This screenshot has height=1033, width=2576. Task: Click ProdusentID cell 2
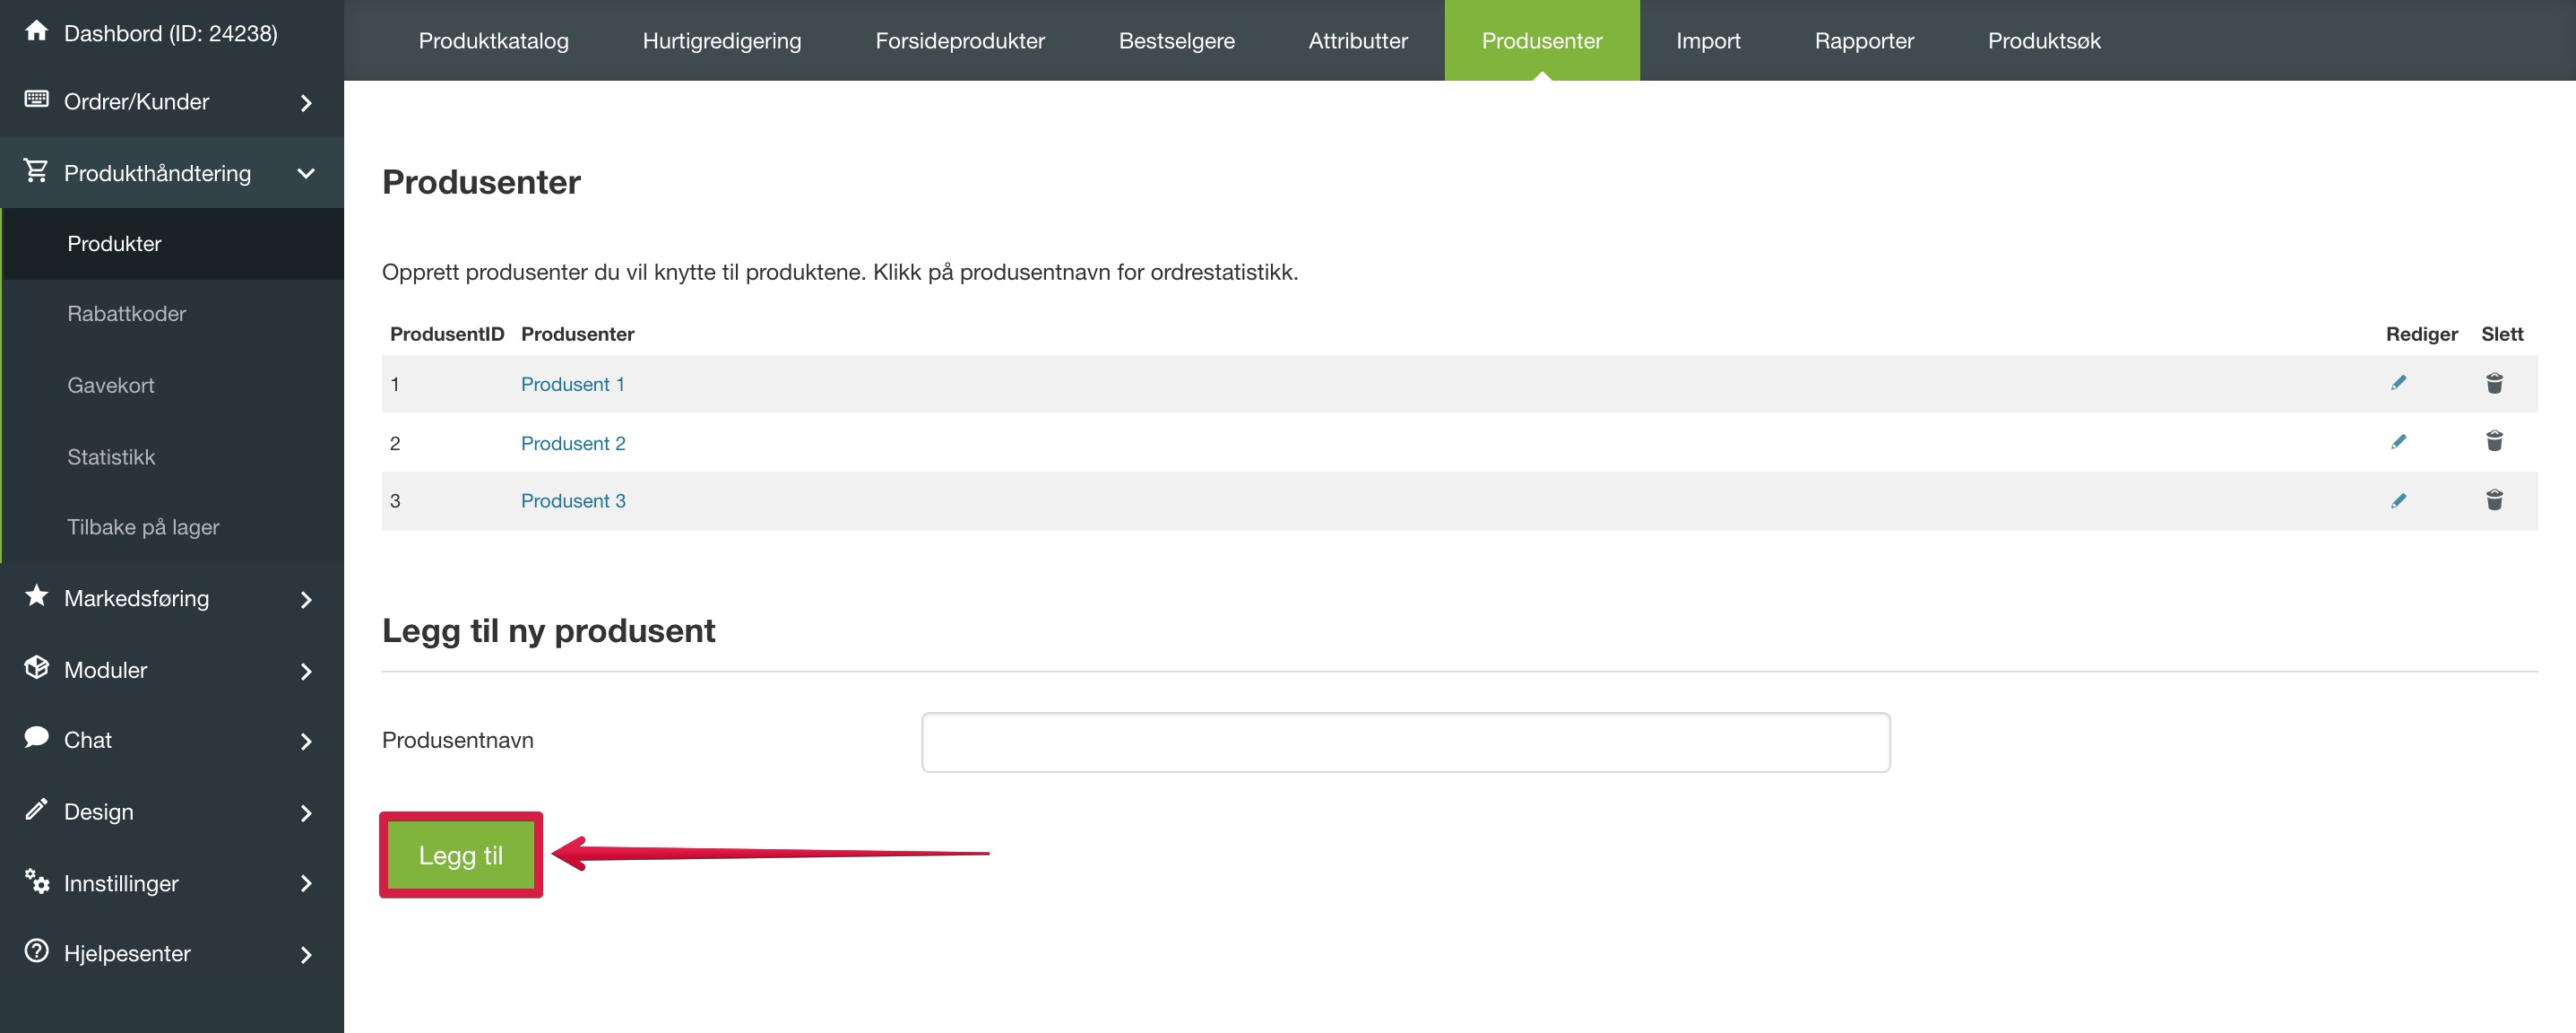[395, 443]
